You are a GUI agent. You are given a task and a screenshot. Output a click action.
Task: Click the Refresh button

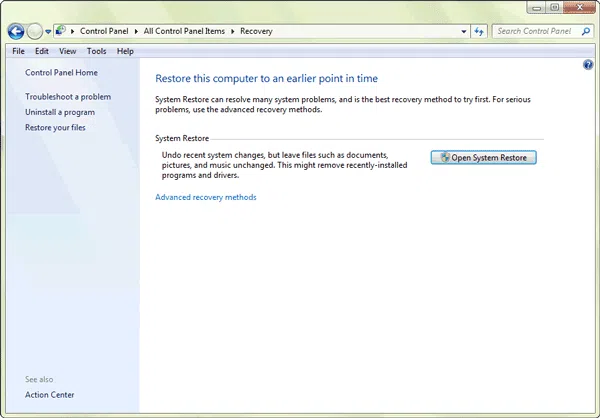tap(479, 31)
